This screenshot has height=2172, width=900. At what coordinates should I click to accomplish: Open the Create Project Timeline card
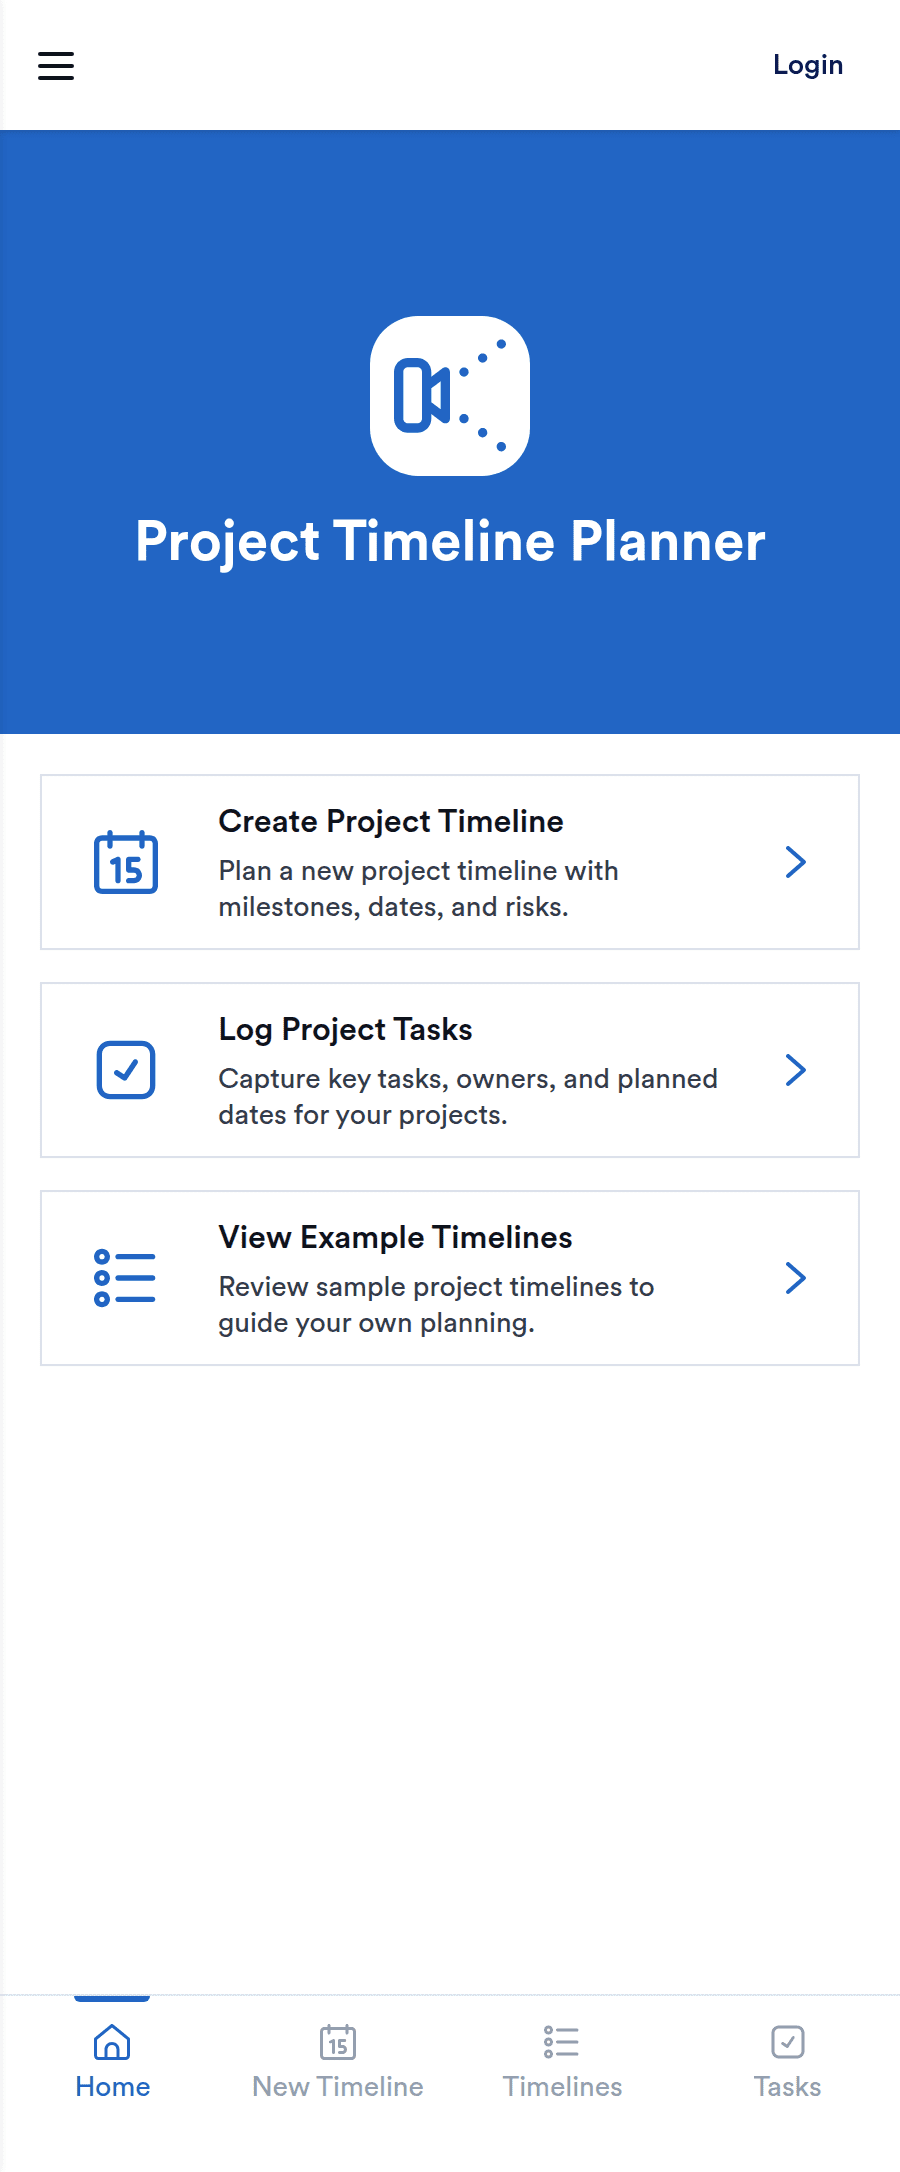tap(450, 862)
